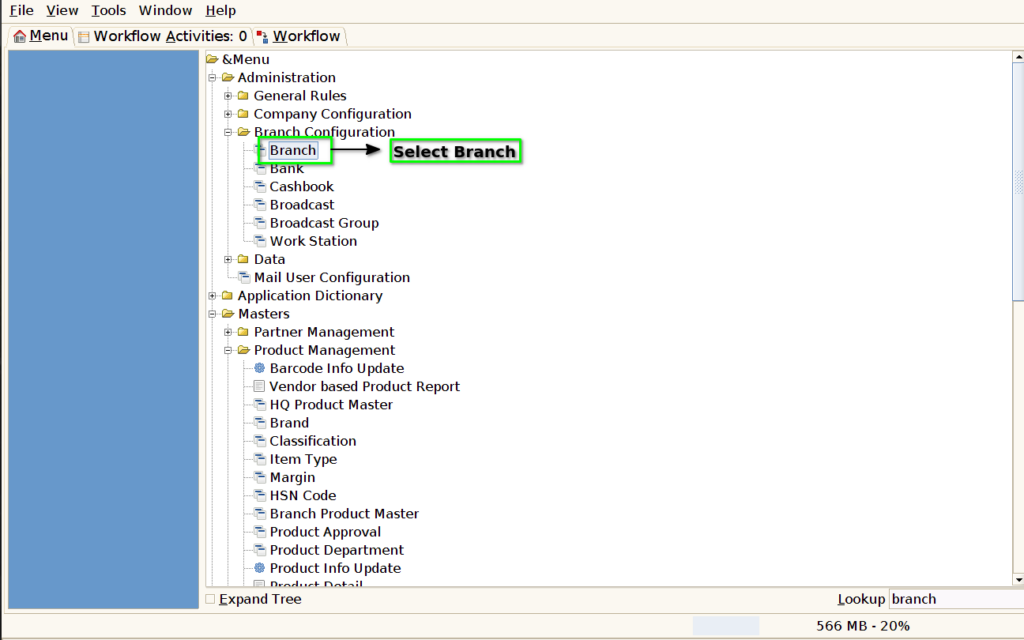This screenshot has width=1024, height=640.
Task: Click the Bank window icon
Action: [x=259, y=168]
